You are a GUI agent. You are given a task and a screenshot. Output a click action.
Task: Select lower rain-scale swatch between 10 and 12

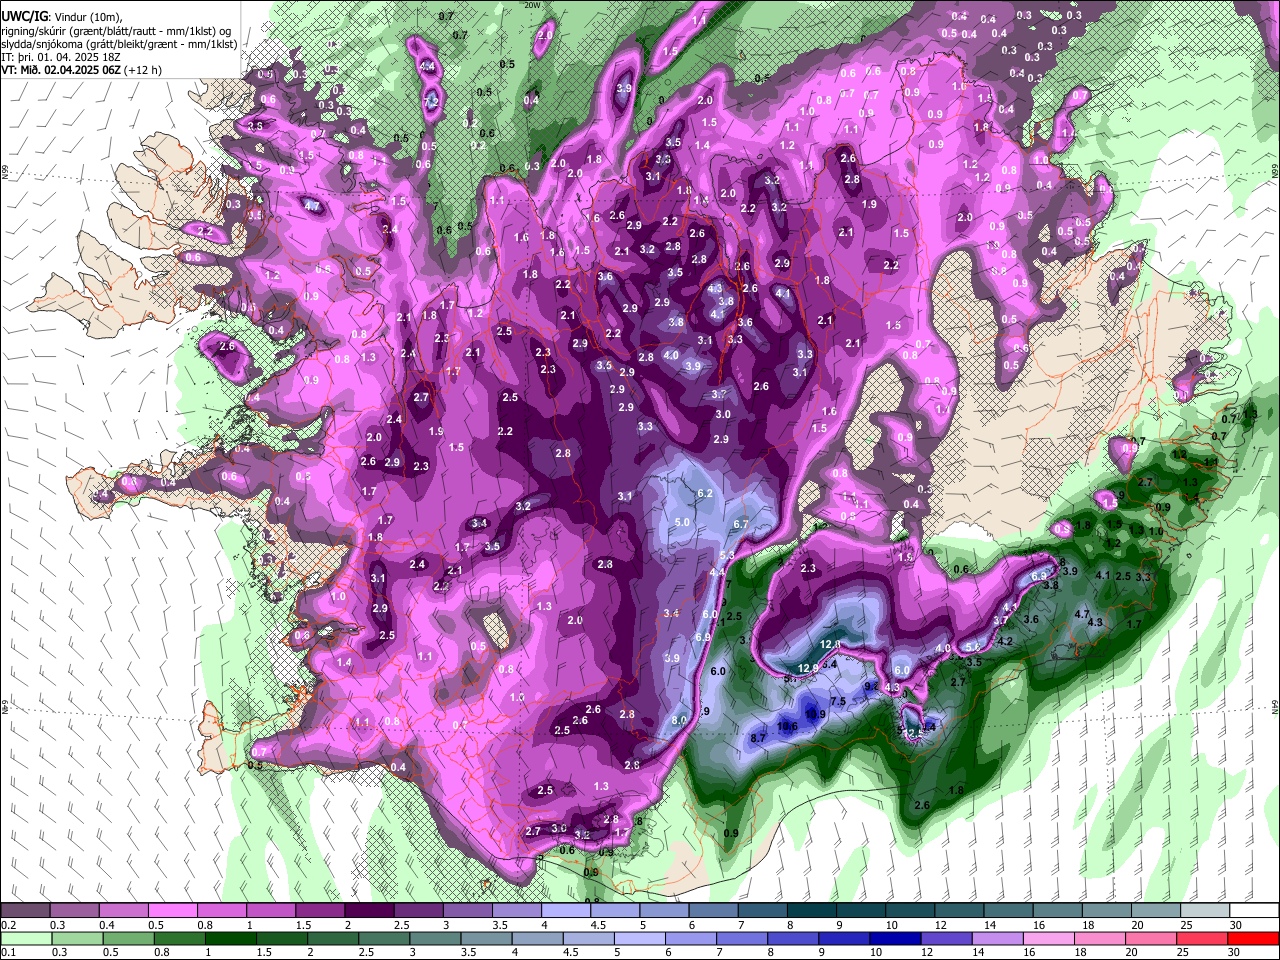click(895, 938)
